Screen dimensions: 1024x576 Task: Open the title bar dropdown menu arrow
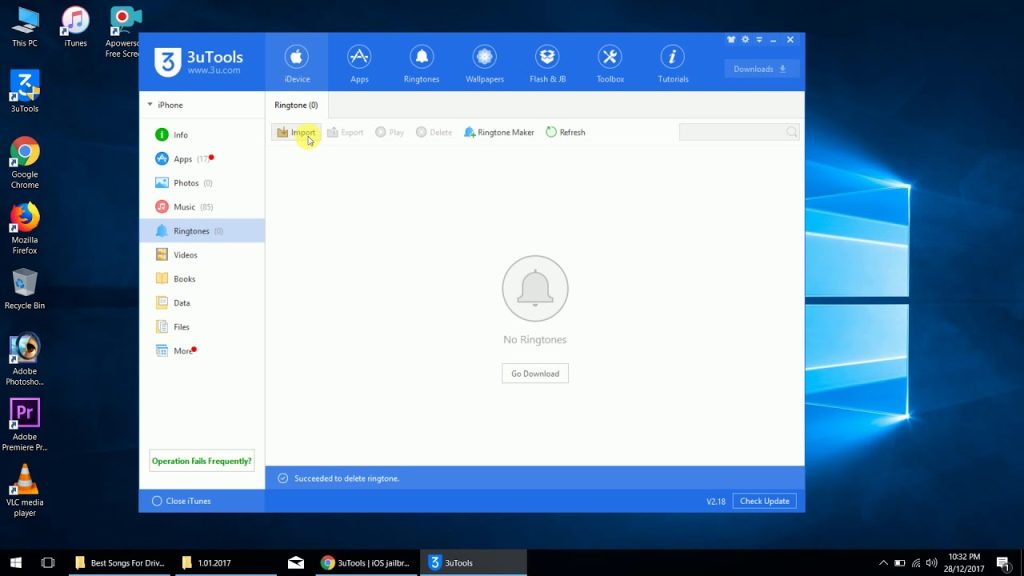click(759, 40)
